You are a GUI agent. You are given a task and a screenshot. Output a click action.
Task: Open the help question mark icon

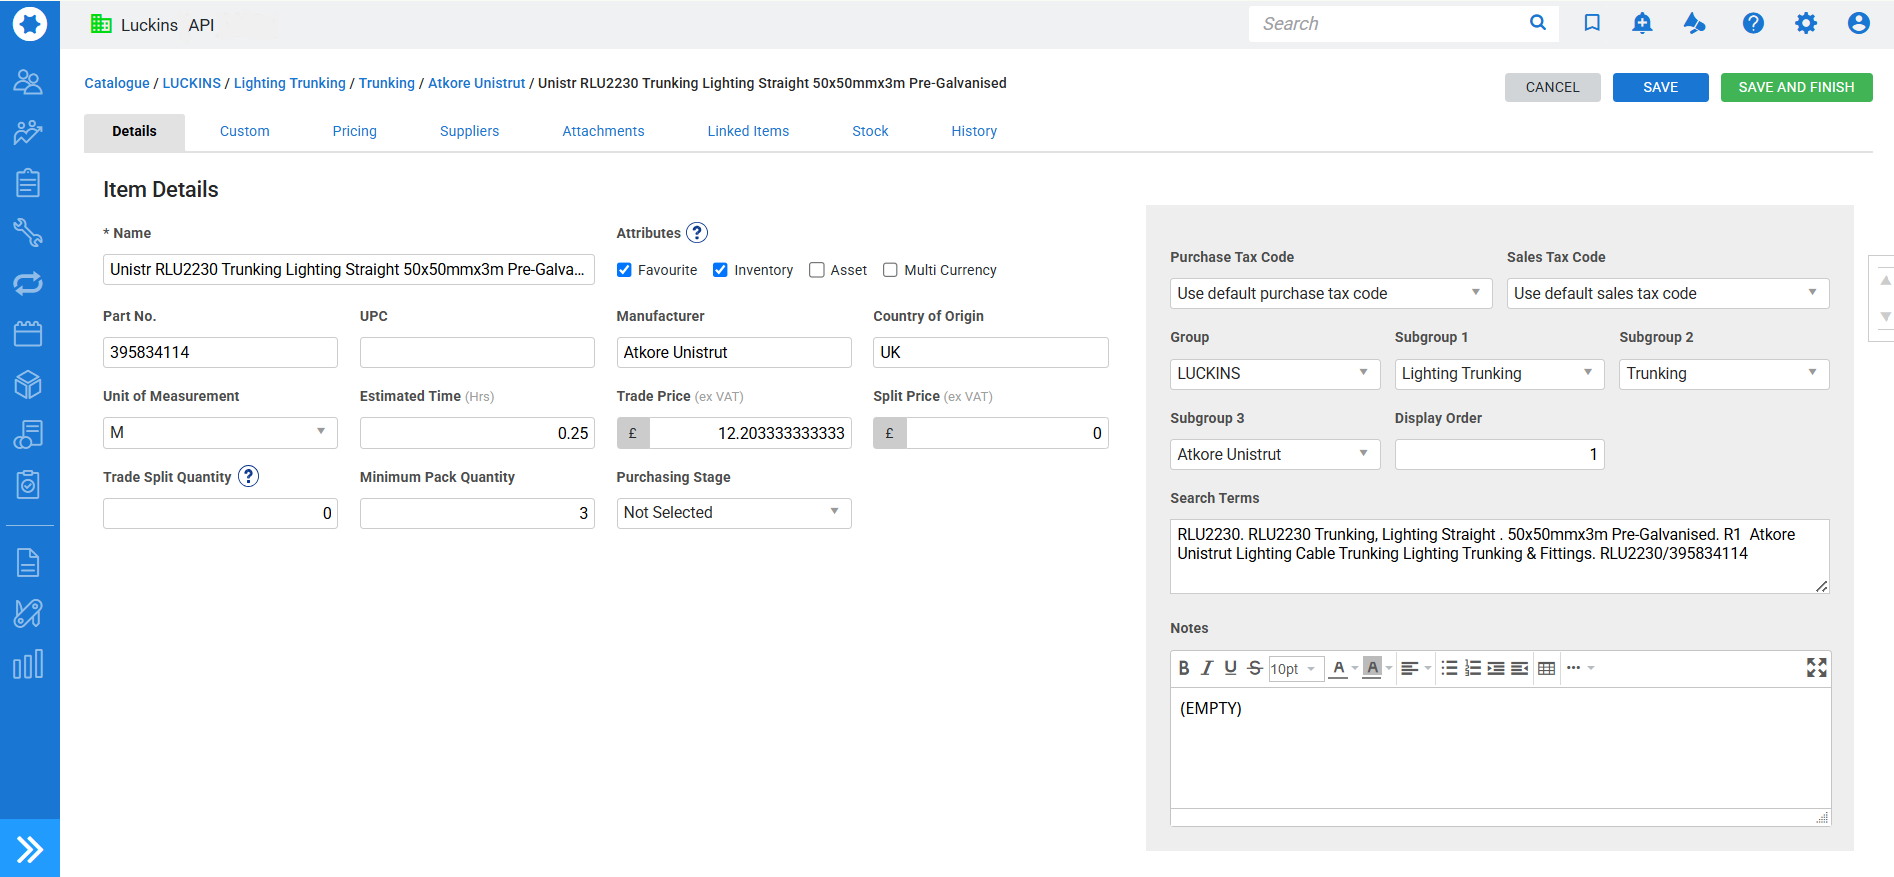(1753, 23)
